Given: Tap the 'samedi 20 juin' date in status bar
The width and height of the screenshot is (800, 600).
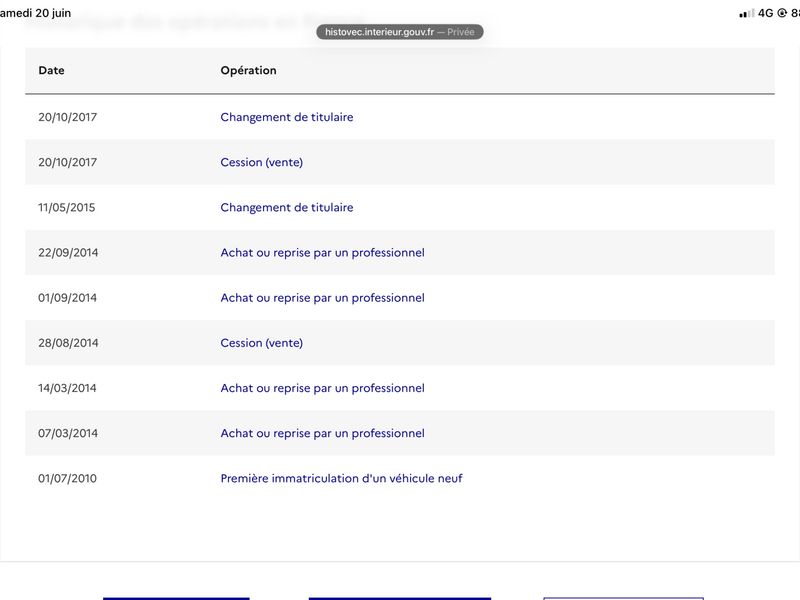Looking at the screenshot, I should click(x=35, y=13).
